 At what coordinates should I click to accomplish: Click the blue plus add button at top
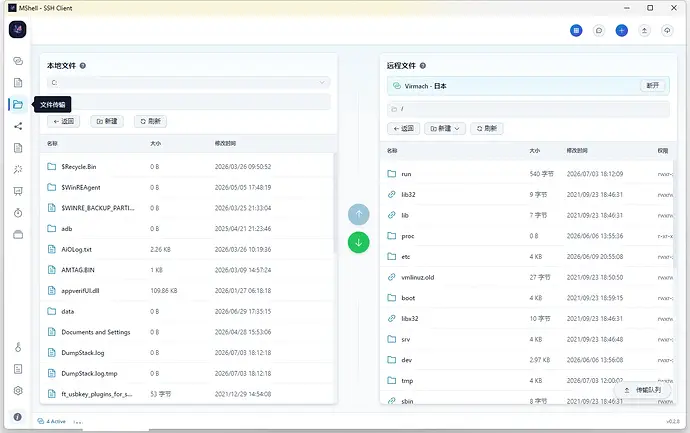(621, 30)
